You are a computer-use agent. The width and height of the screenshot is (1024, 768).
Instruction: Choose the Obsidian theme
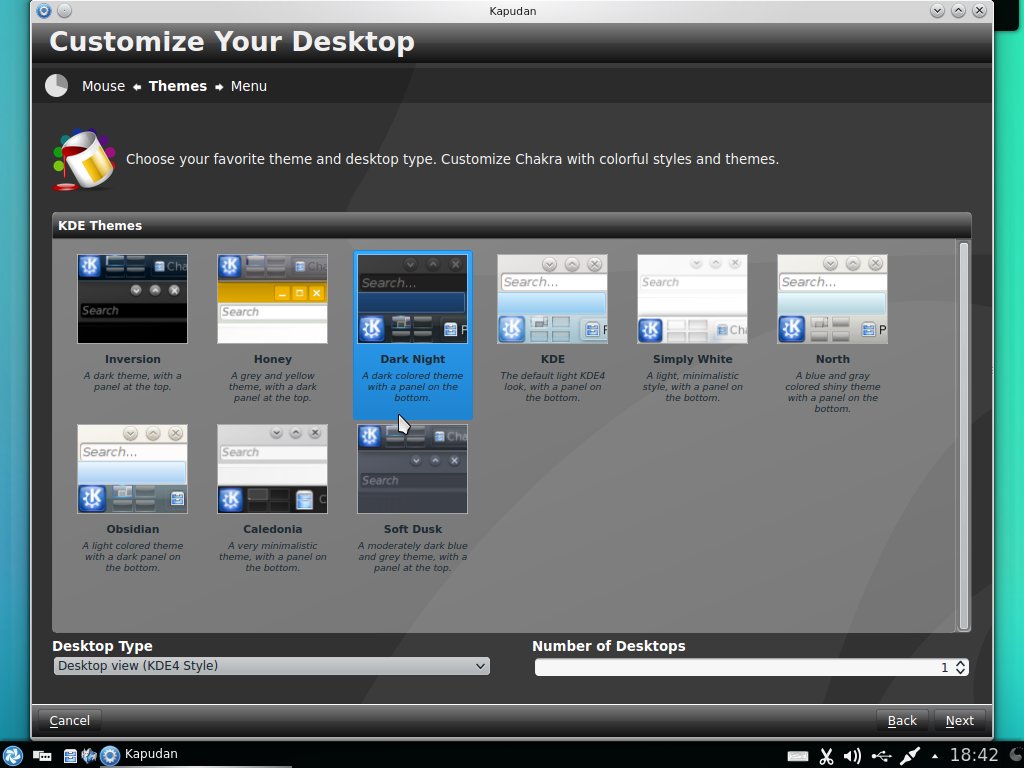pyautogui.click(x=133, y=469)
